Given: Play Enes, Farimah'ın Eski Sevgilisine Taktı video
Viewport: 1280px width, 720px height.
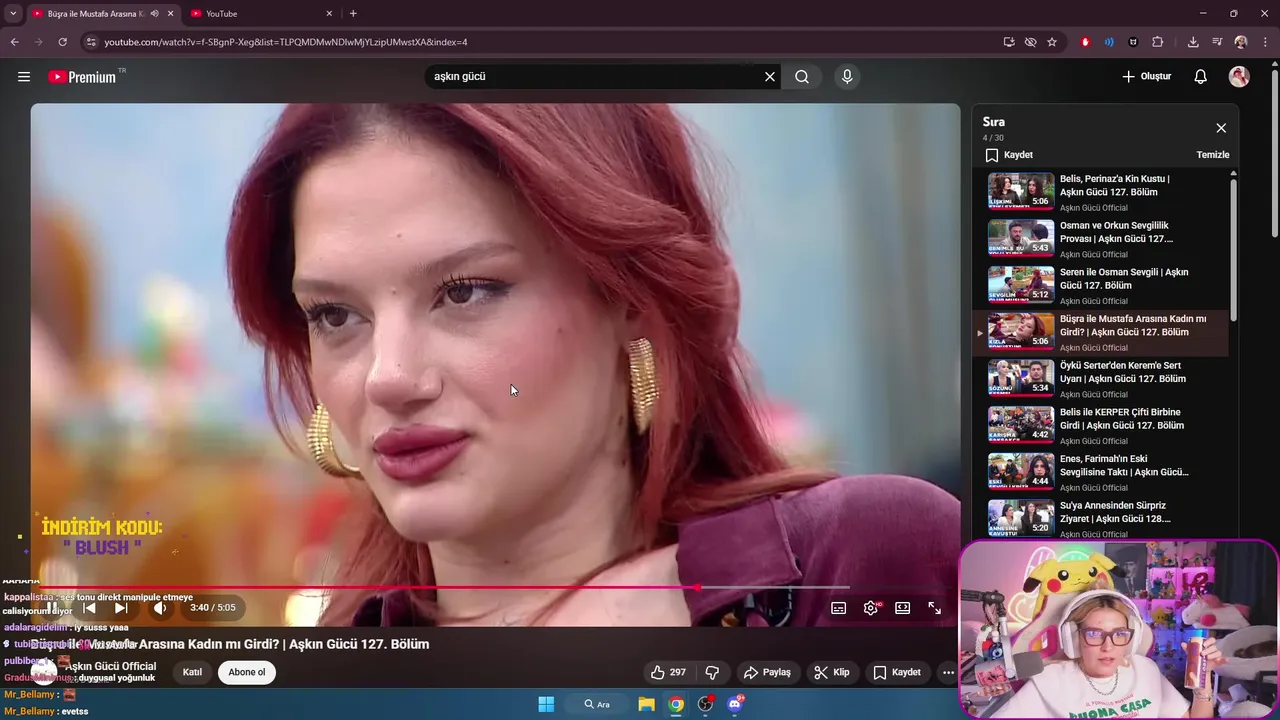Looking at the screenshot, I should click(x=1100, y=472).
